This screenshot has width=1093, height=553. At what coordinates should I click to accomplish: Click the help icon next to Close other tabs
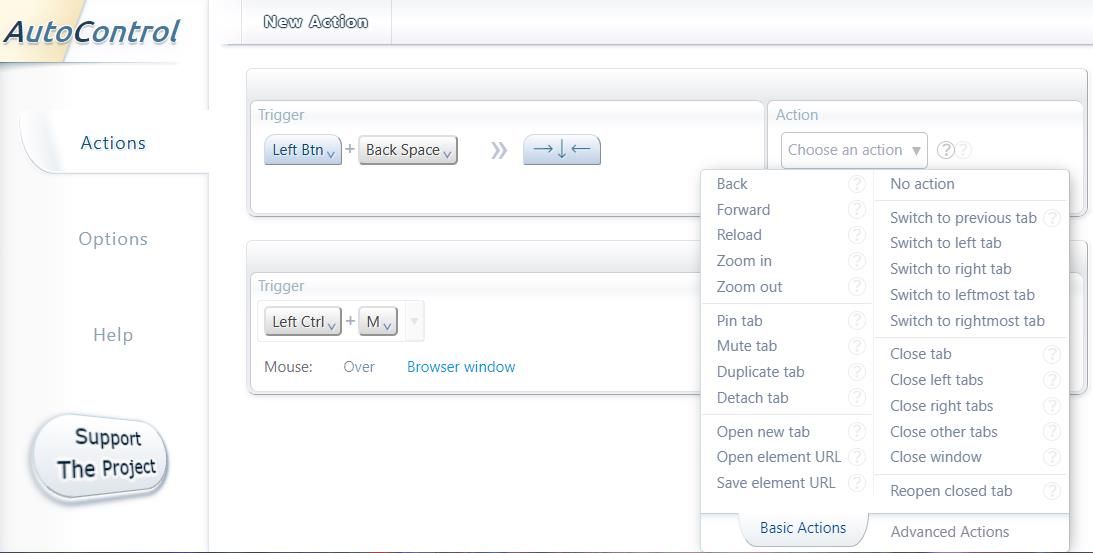(x=1052, y=432)
